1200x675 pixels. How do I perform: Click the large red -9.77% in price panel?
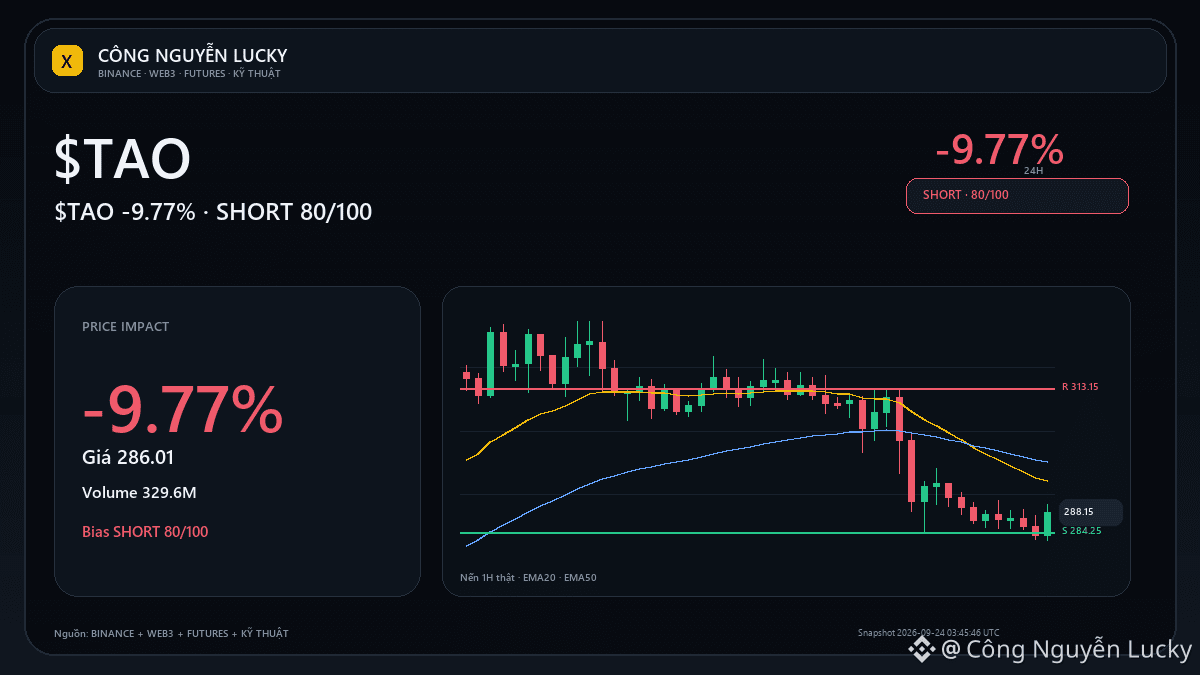[182, 411]
